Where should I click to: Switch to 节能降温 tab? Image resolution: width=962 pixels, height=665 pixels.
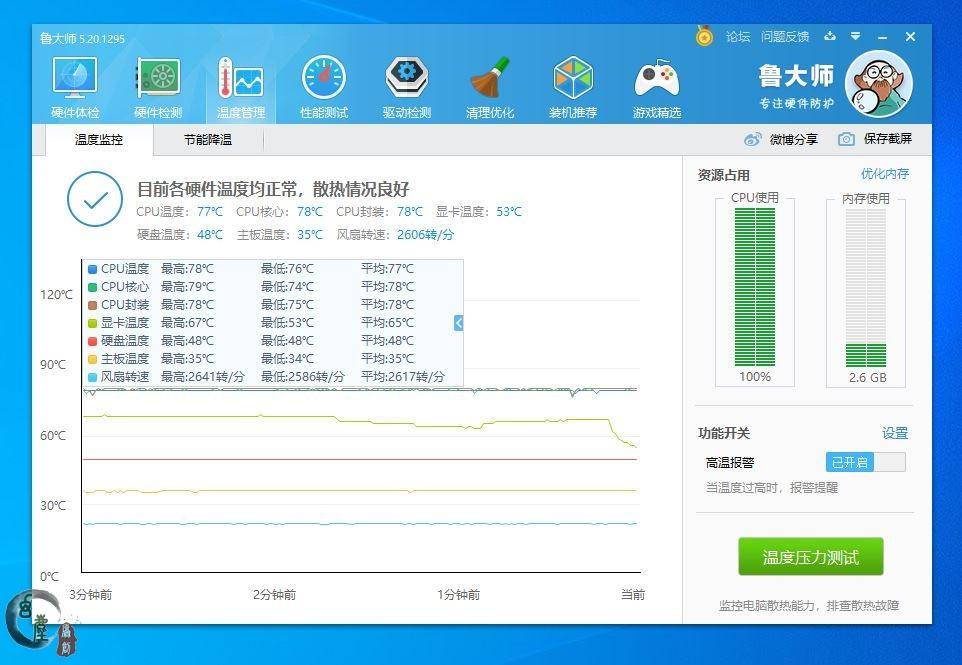(208, 140)
